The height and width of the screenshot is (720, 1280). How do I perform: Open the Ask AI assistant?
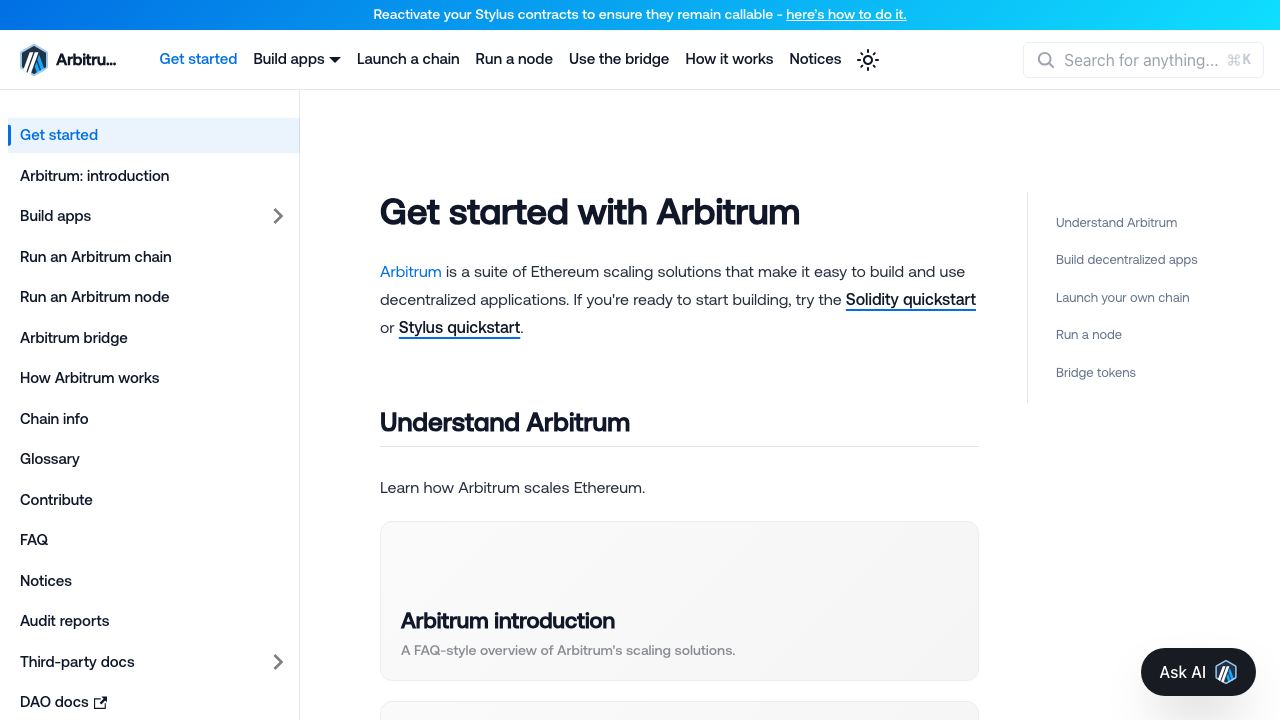click(1197, 672)
